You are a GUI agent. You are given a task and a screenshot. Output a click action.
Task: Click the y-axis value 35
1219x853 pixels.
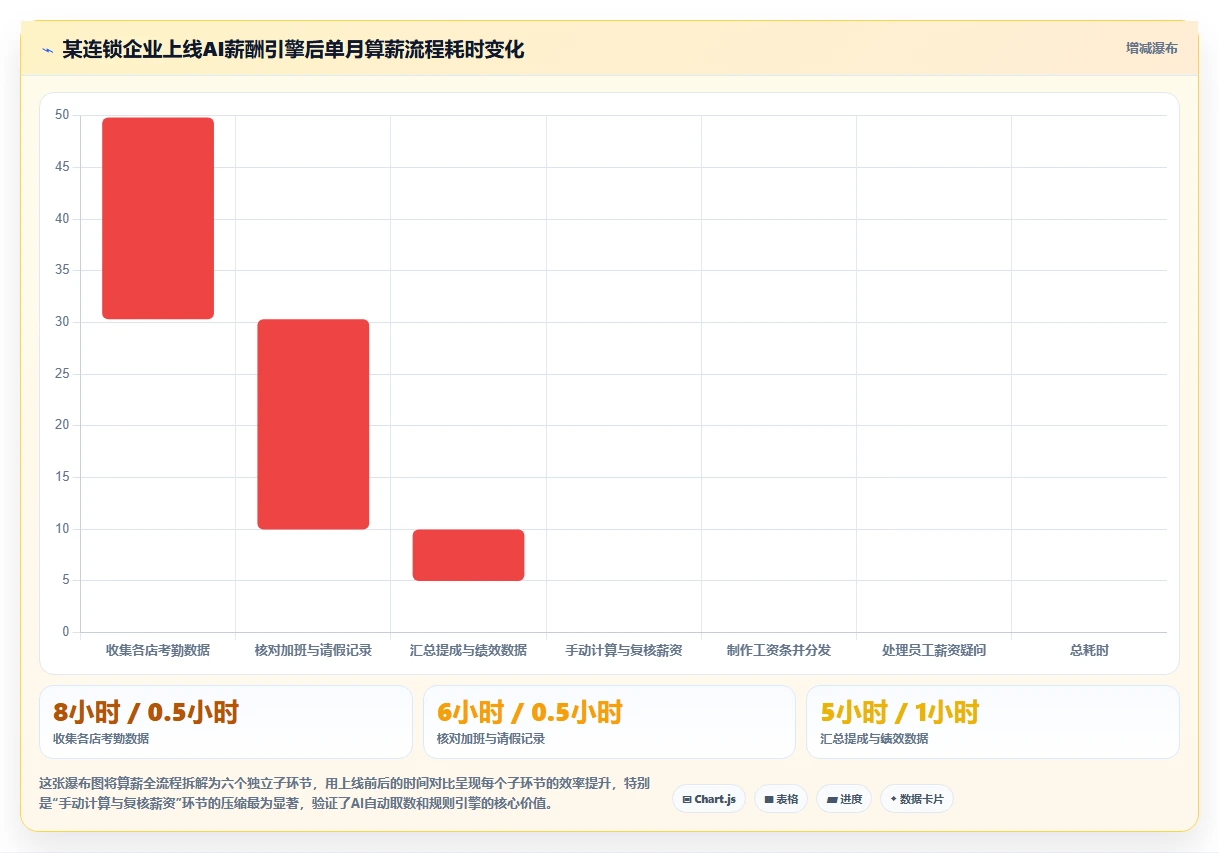pyautogui.click(x=62, y=270)
